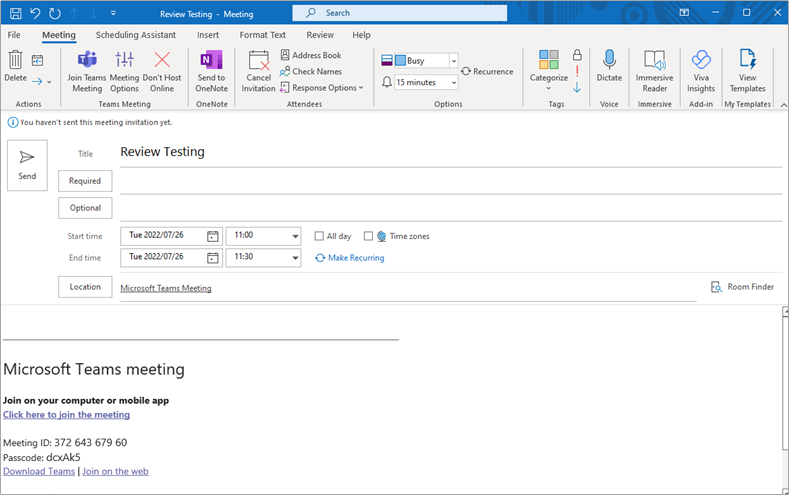Set High Importance red exclamation

[577, 71]
